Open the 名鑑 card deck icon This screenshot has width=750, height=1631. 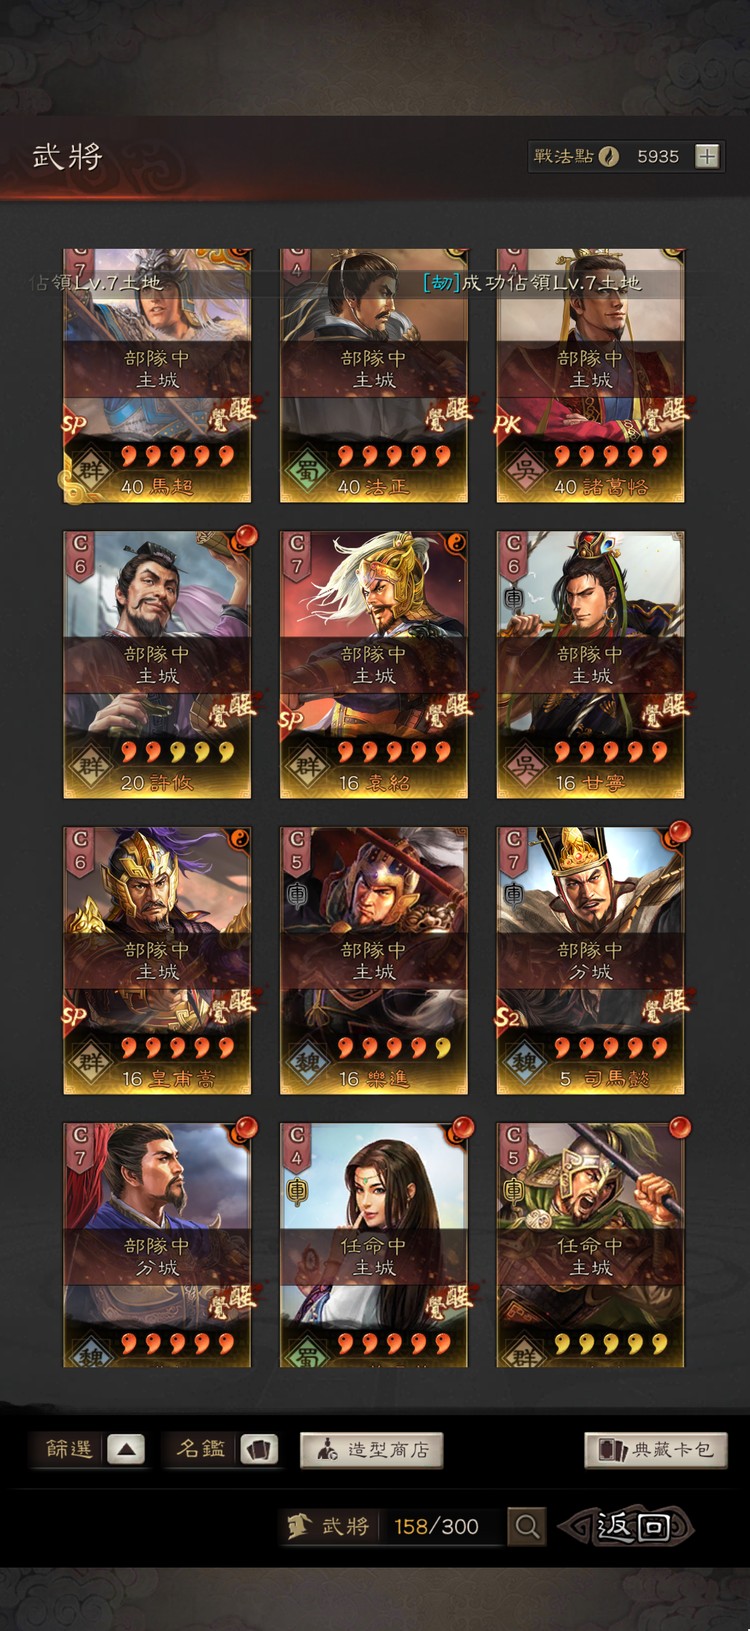259,1449
